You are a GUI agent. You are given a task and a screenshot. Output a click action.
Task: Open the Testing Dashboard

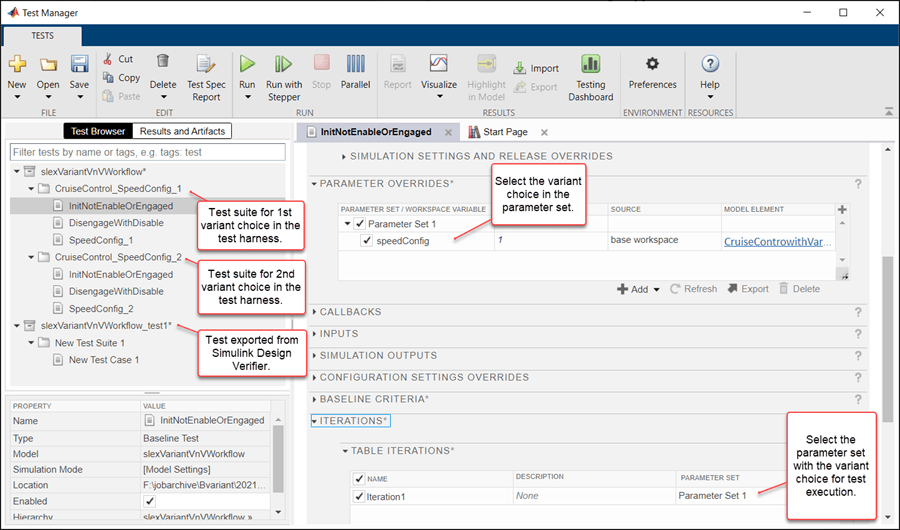(591, 78)
